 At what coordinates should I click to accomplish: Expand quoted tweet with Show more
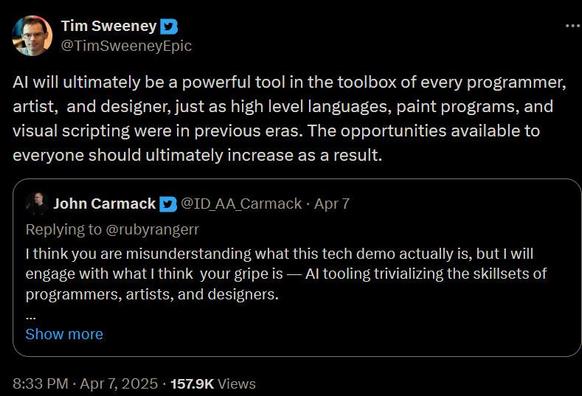point(64,334)
